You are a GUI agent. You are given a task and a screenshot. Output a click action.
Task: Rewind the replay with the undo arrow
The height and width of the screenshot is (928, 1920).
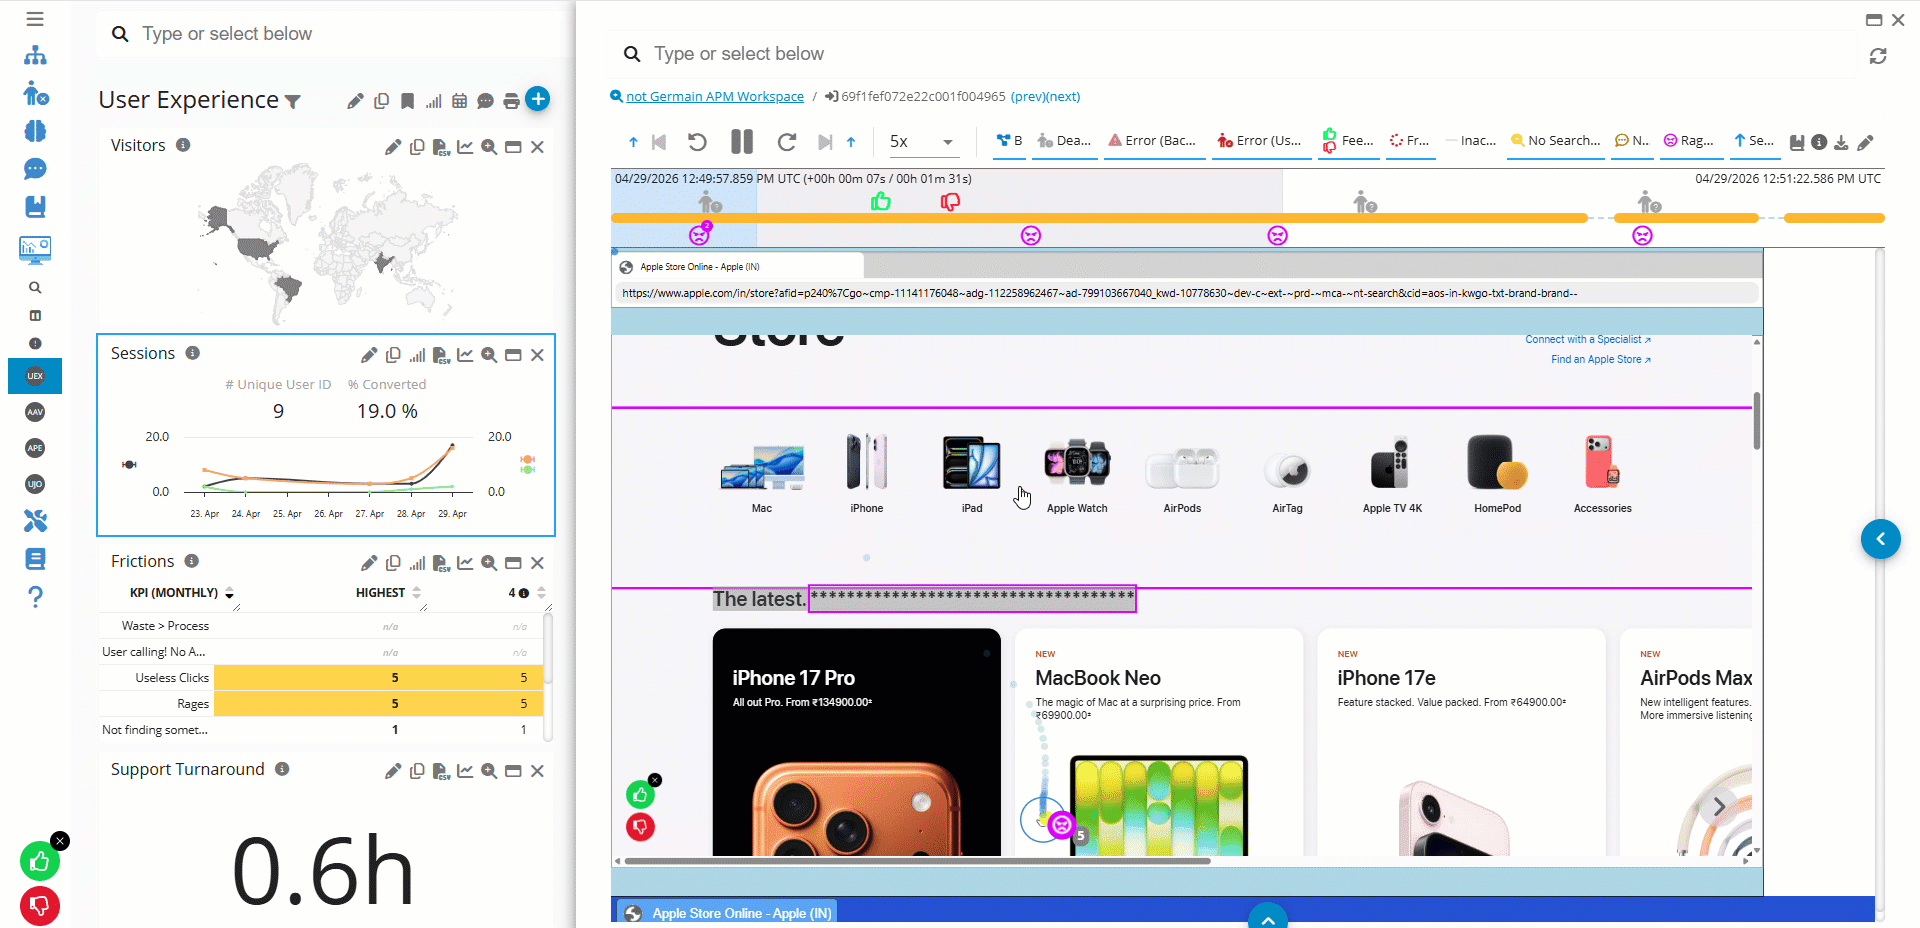(x=698, y=141)
